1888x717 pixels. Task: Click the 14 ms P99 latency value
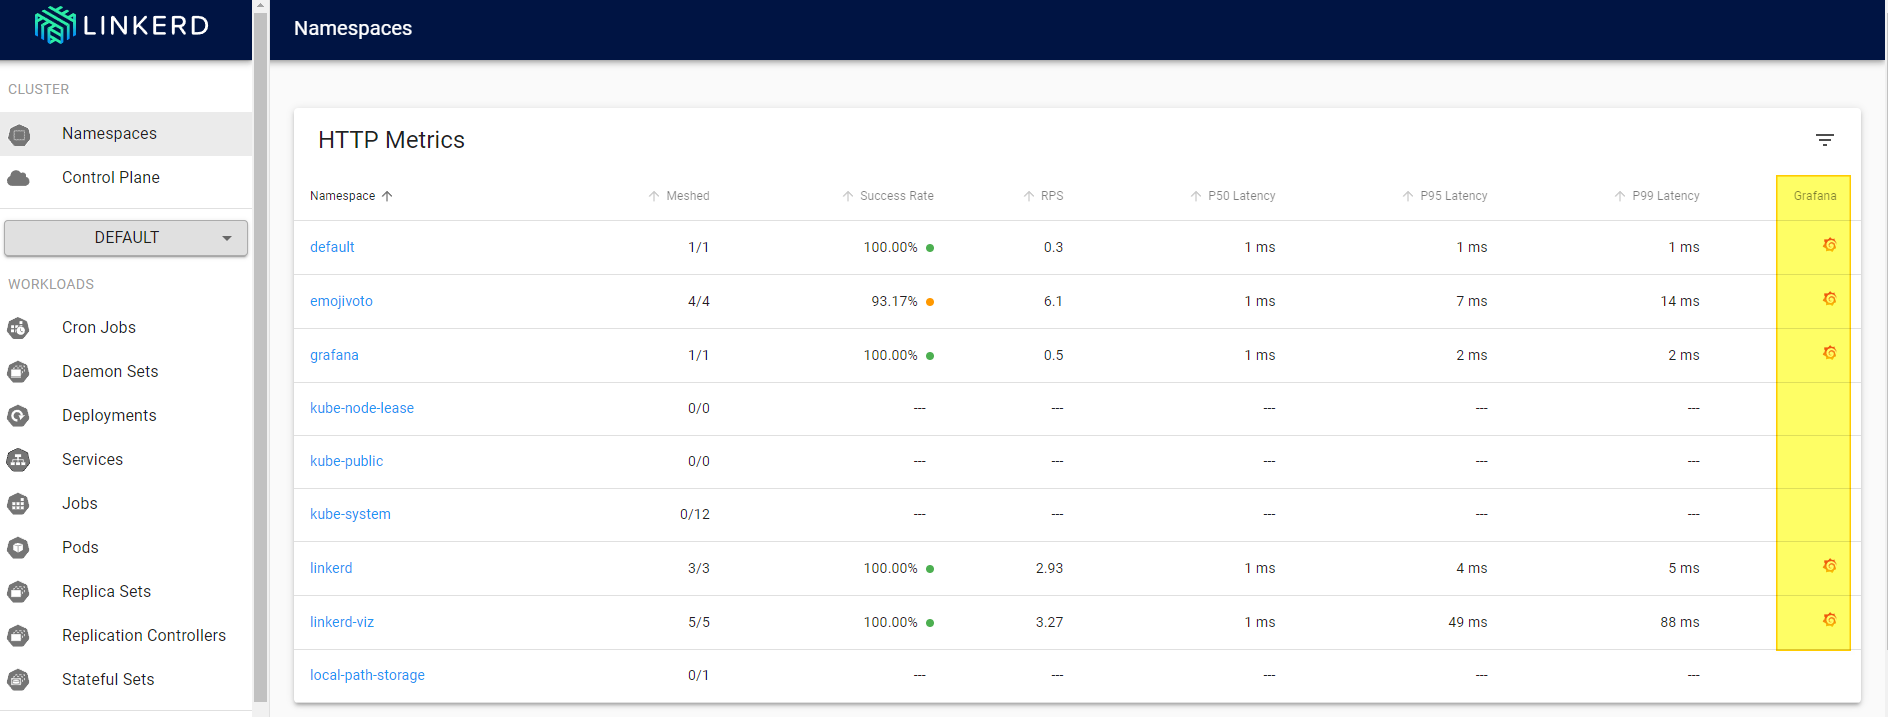(1680, 301)
